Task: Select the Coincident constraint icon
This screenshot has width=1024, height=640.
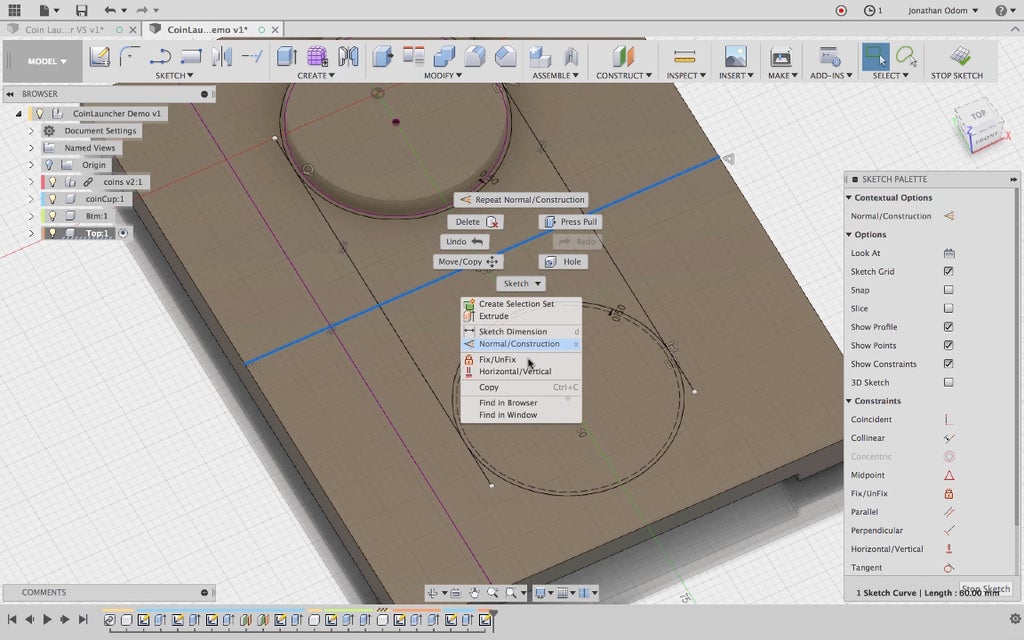Action: [949, 420]
